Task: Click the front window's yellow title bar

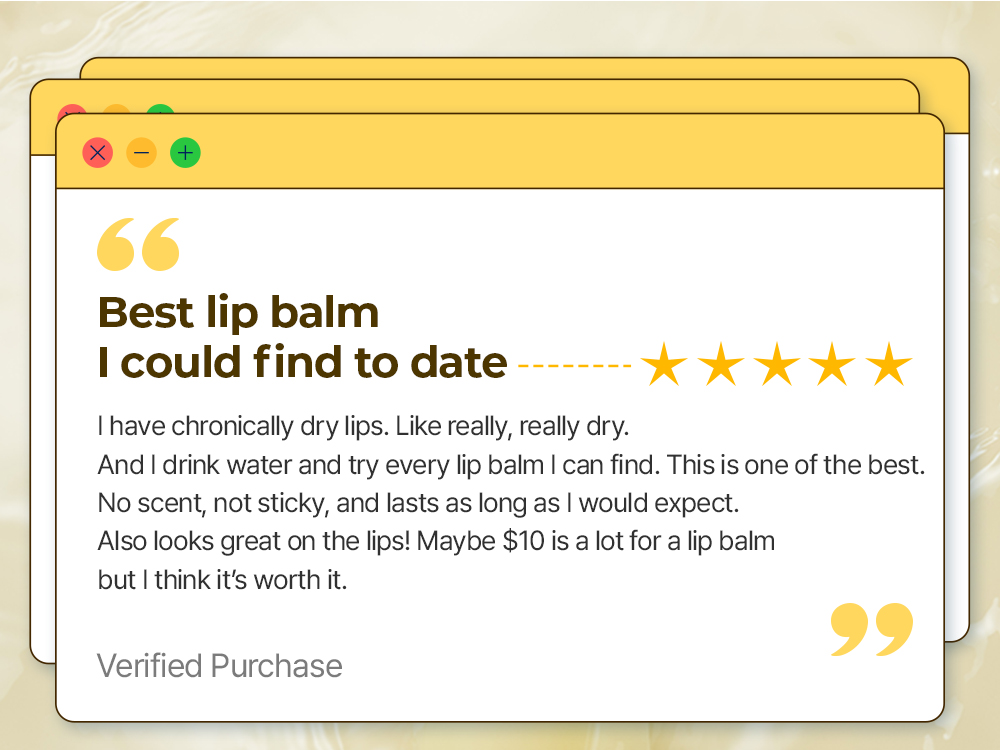Action: [x=560, y=153]
